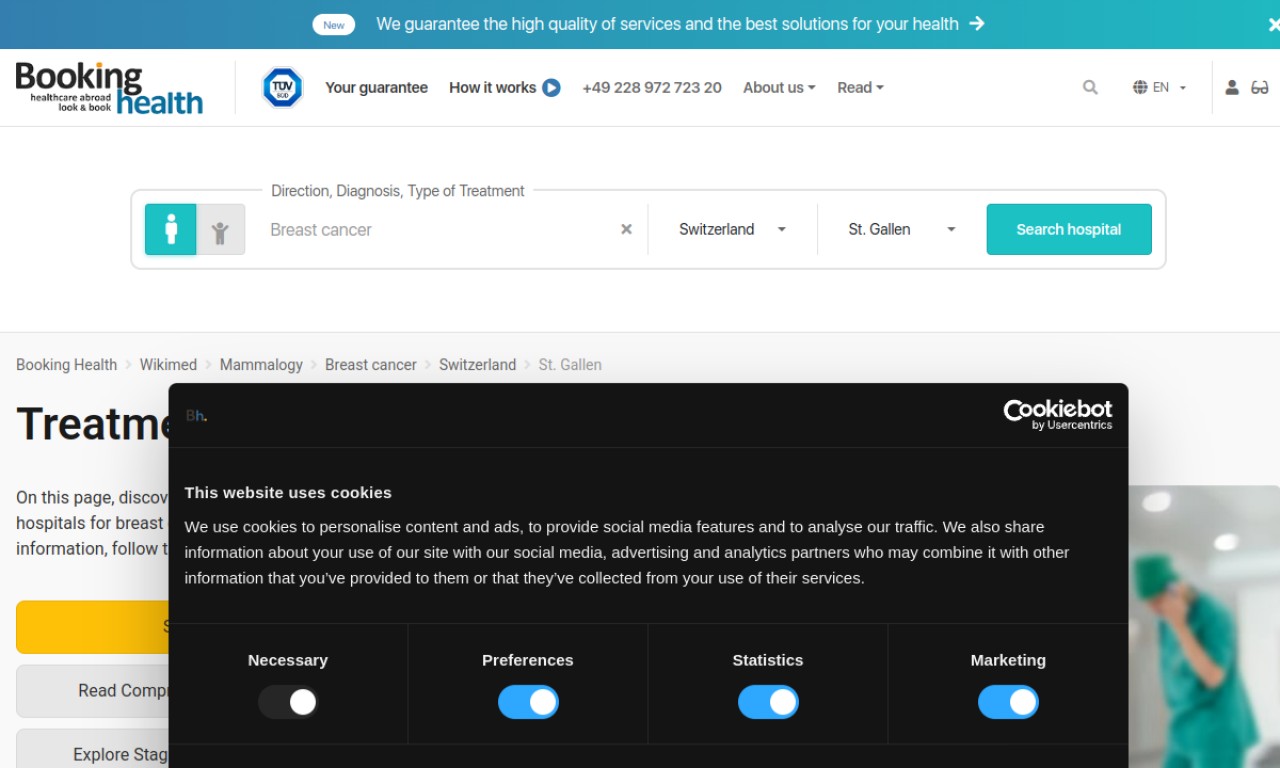Open the Switzerland country dropdown

[x=733, y=229]
